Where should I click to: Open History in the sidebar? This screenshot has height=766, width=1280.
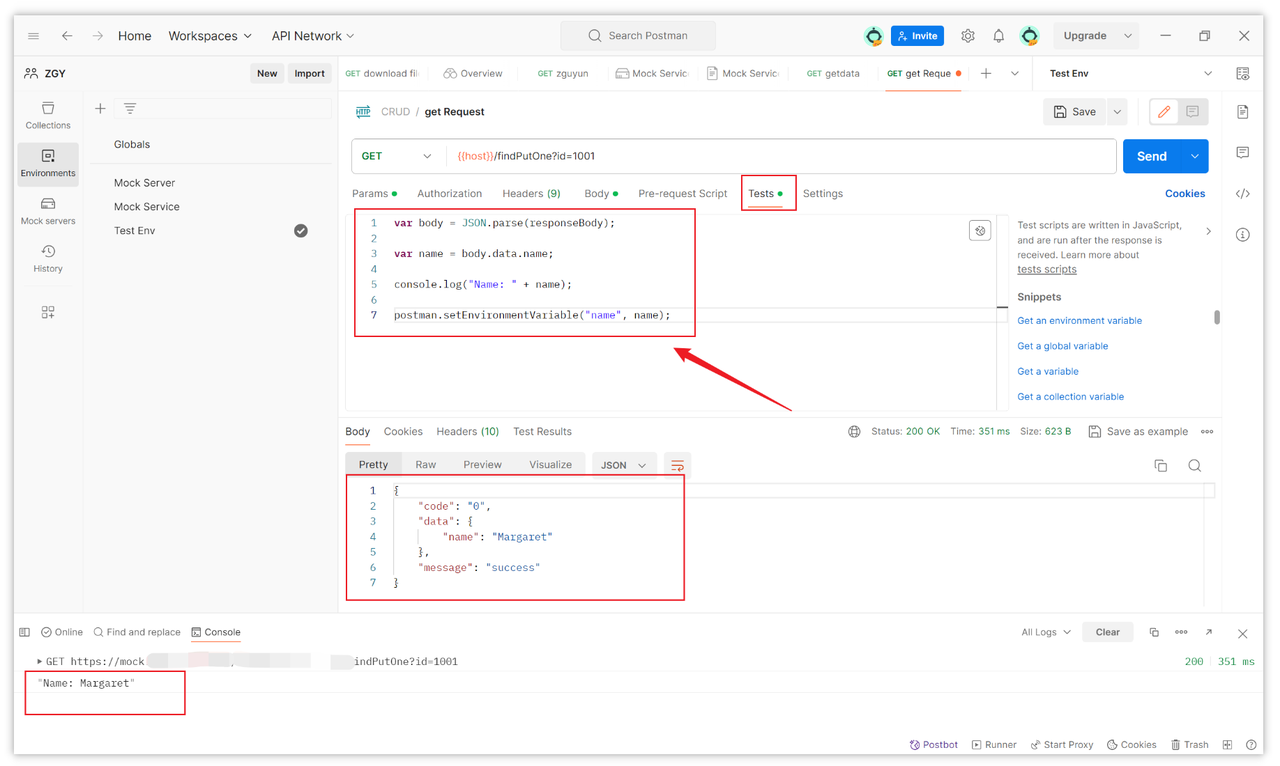pos(48,259)
